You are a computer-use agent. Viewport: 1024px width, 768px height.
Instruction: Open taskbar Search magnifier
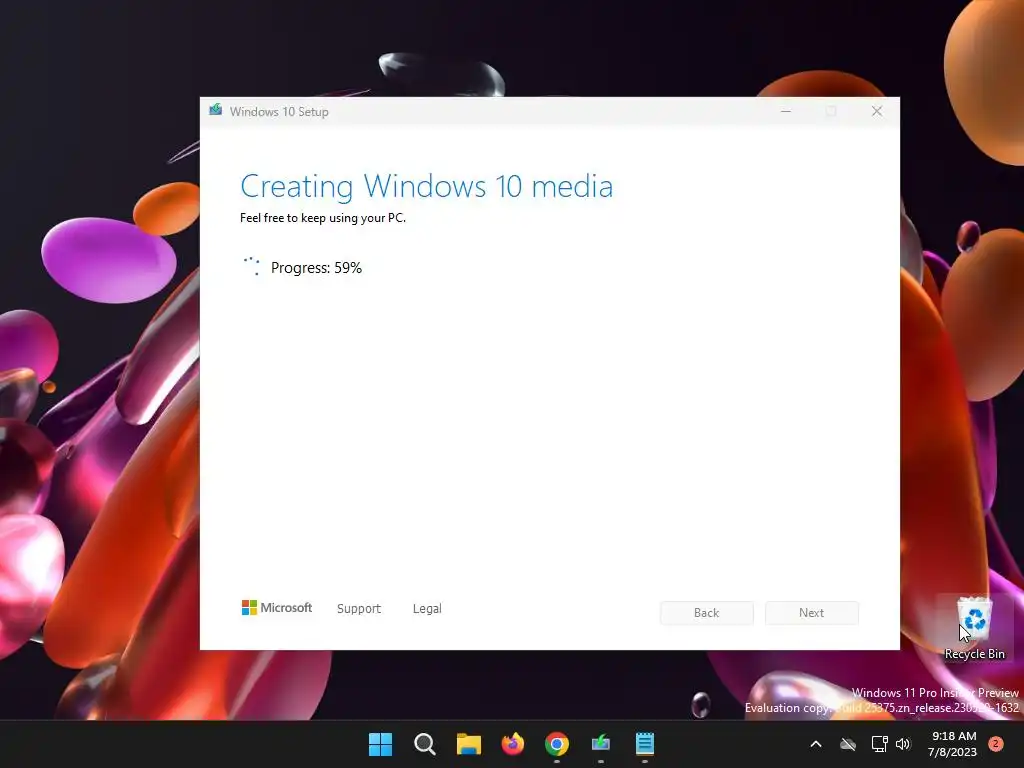coord(424,744)
